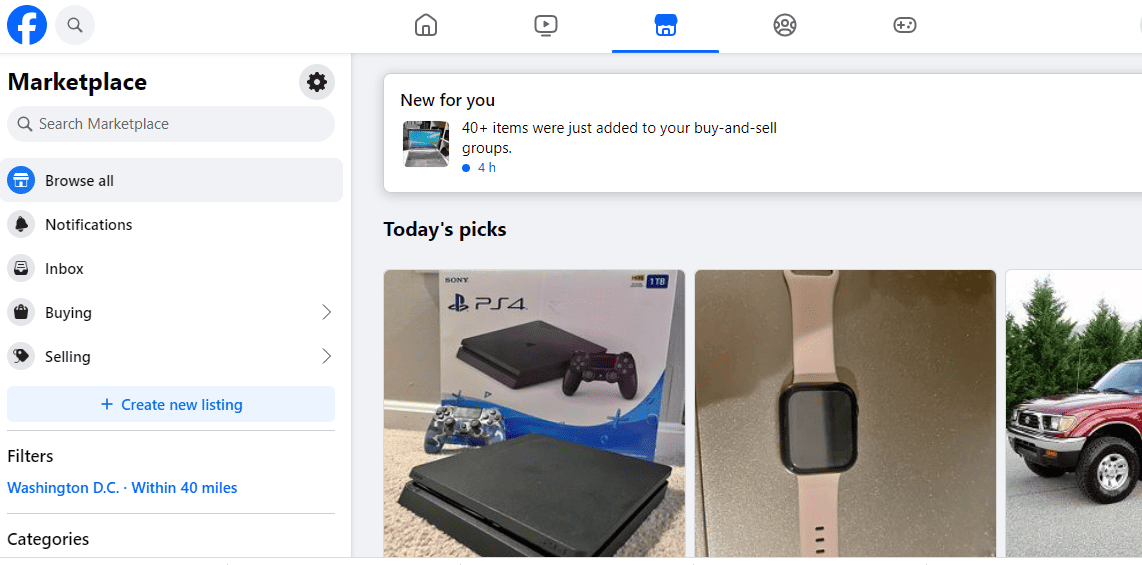Go to the Home feed icon

425,25
